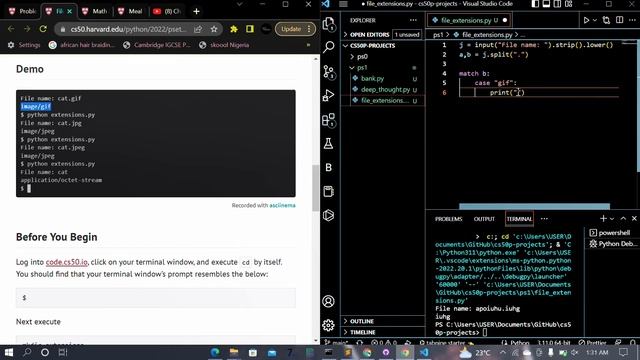Show more panel tabs ellipsis
The height and width of the screenshot is (360, 640).
click(x=544, y=219)
